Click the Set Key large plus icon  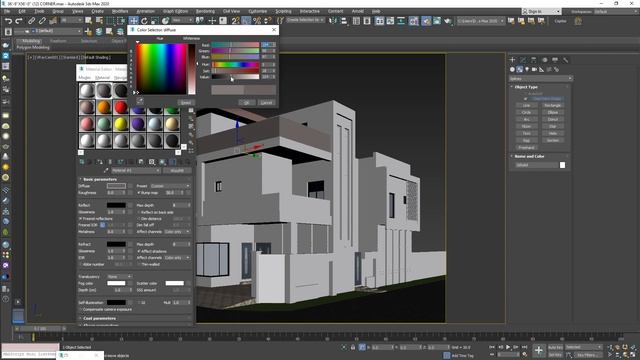click(x=539, y=350)
